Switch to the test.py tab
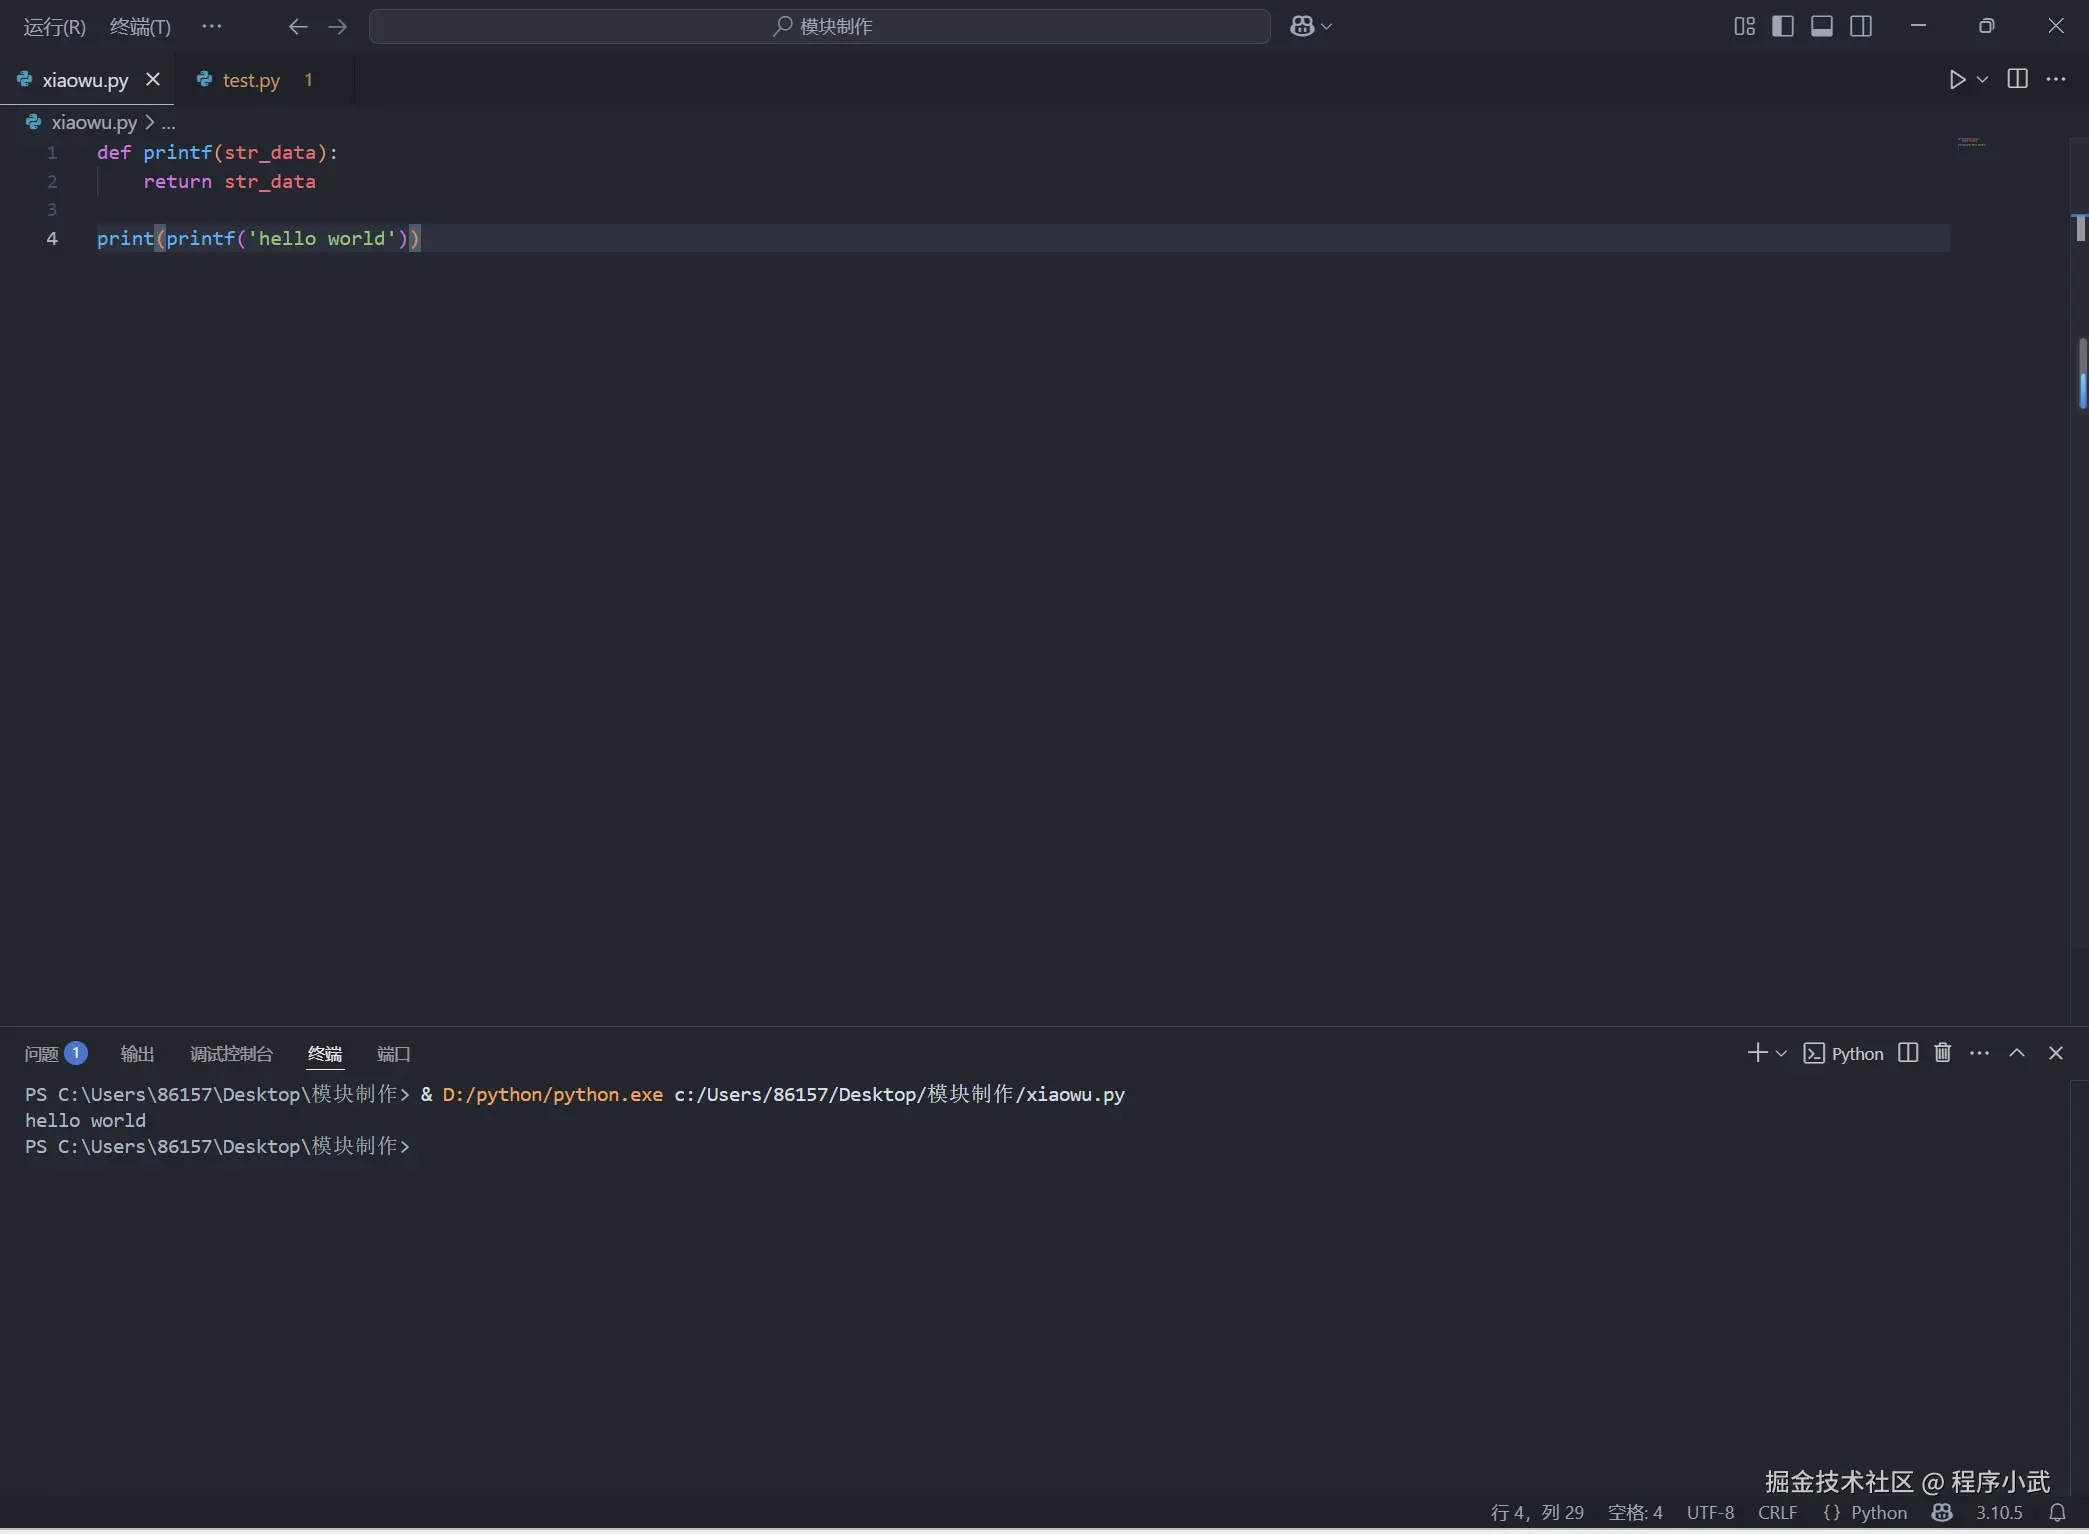 click(250, 80)
